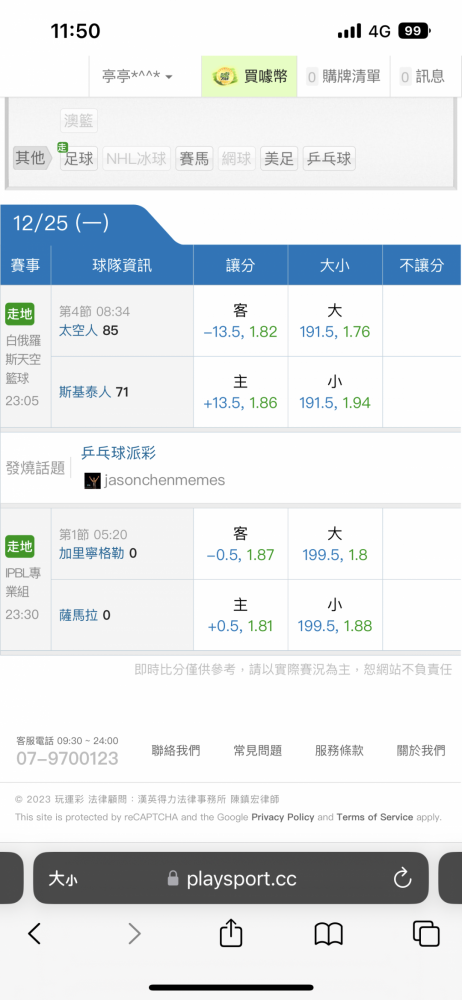The width and height of the screenshot is (462, 1000).
Task: Click the 太空人 team name link
Action: (x=78, y=330)
